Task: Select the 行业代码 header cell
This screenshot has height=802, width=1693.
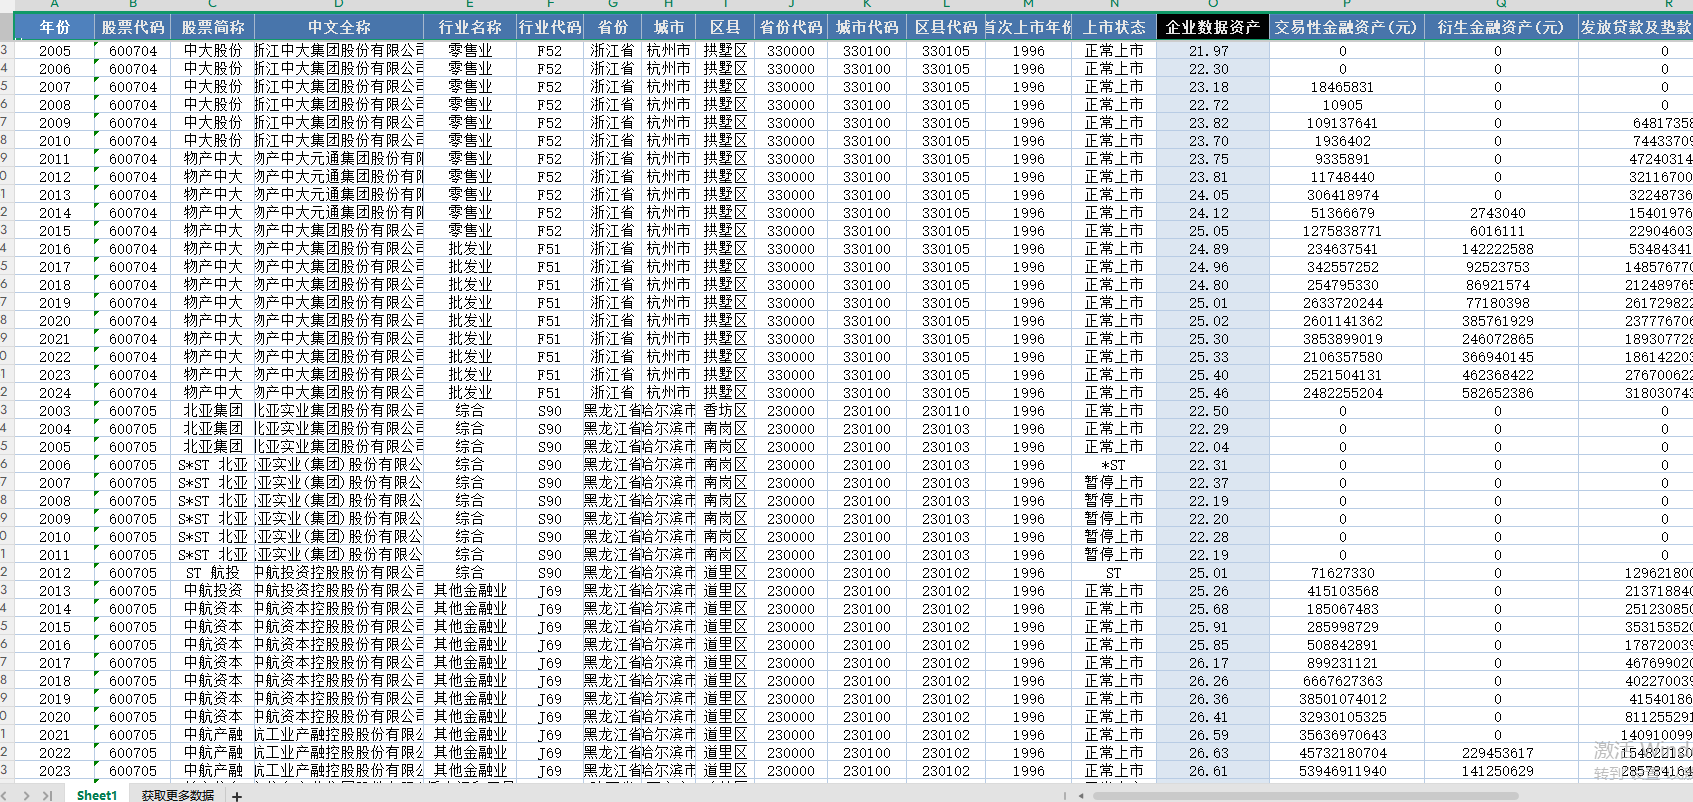Action: pyautogui.click(x=549, y=27)
